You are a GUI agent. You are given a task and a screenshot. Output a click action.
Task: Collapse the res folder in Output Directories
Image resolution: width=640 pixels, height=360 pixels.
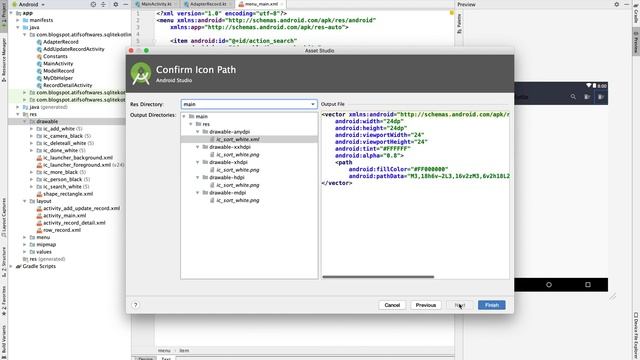191,124
